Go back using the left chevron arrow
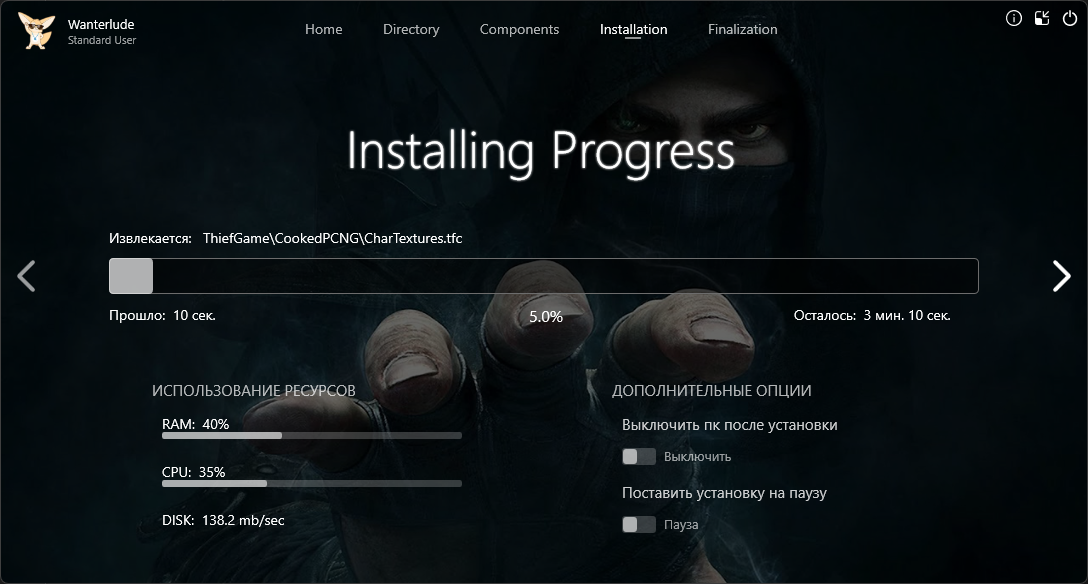The image size is (1088, 584). (x=27, y=276)
